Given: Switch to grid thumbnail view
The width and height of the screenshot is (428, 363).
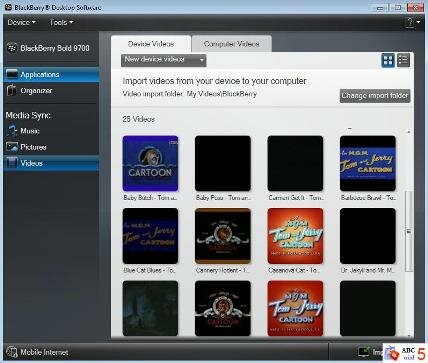Looking at the screenshot, I should click(x=388, y=60).
